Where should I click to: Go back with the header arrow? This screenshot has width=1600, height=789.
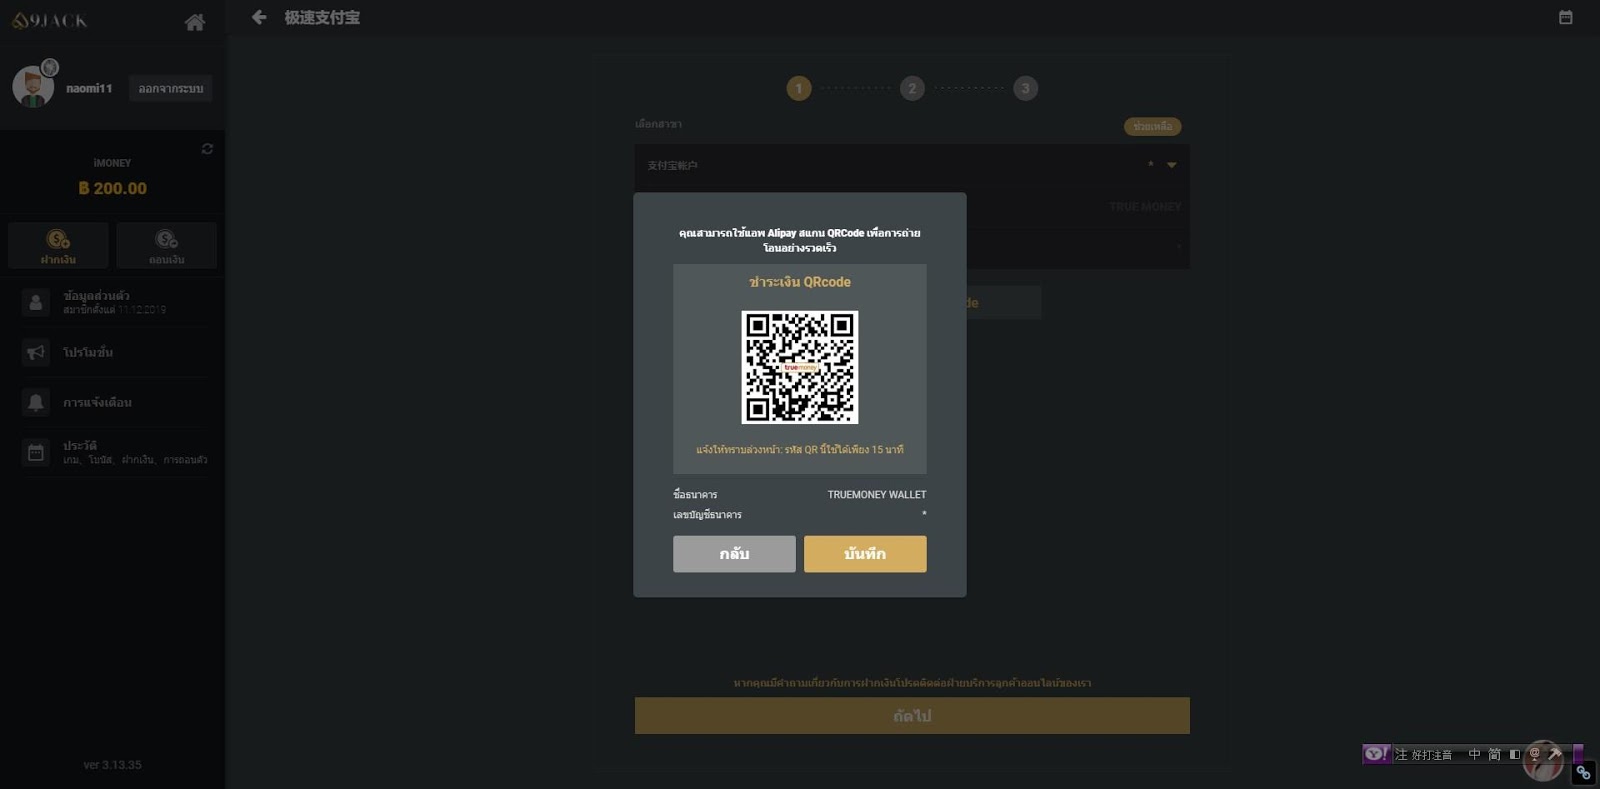(259, 17)
